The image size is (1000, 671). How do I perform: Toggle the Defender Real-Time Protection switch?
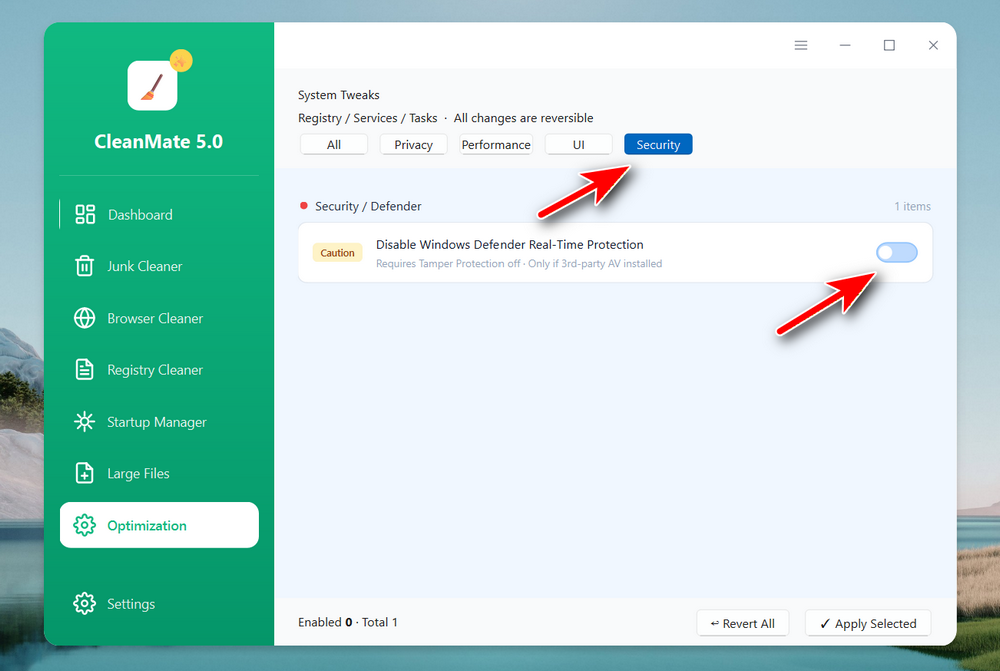pos(896,253)
